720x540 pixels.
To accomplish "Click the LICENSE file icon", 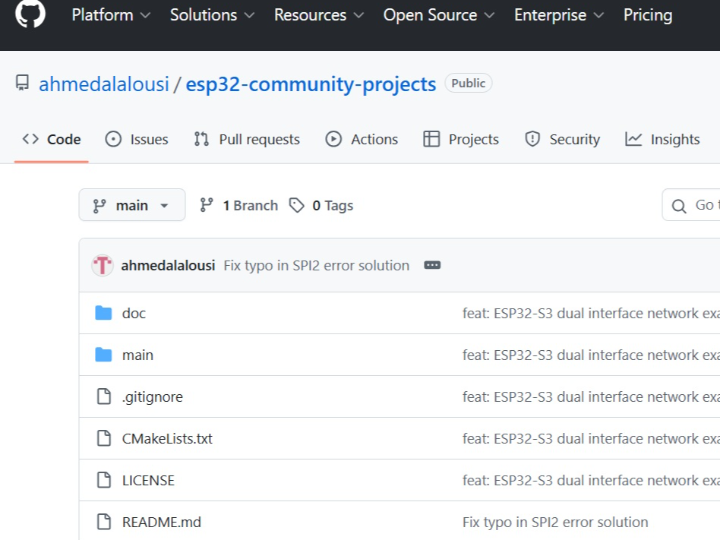I will (x=103, y=480).
